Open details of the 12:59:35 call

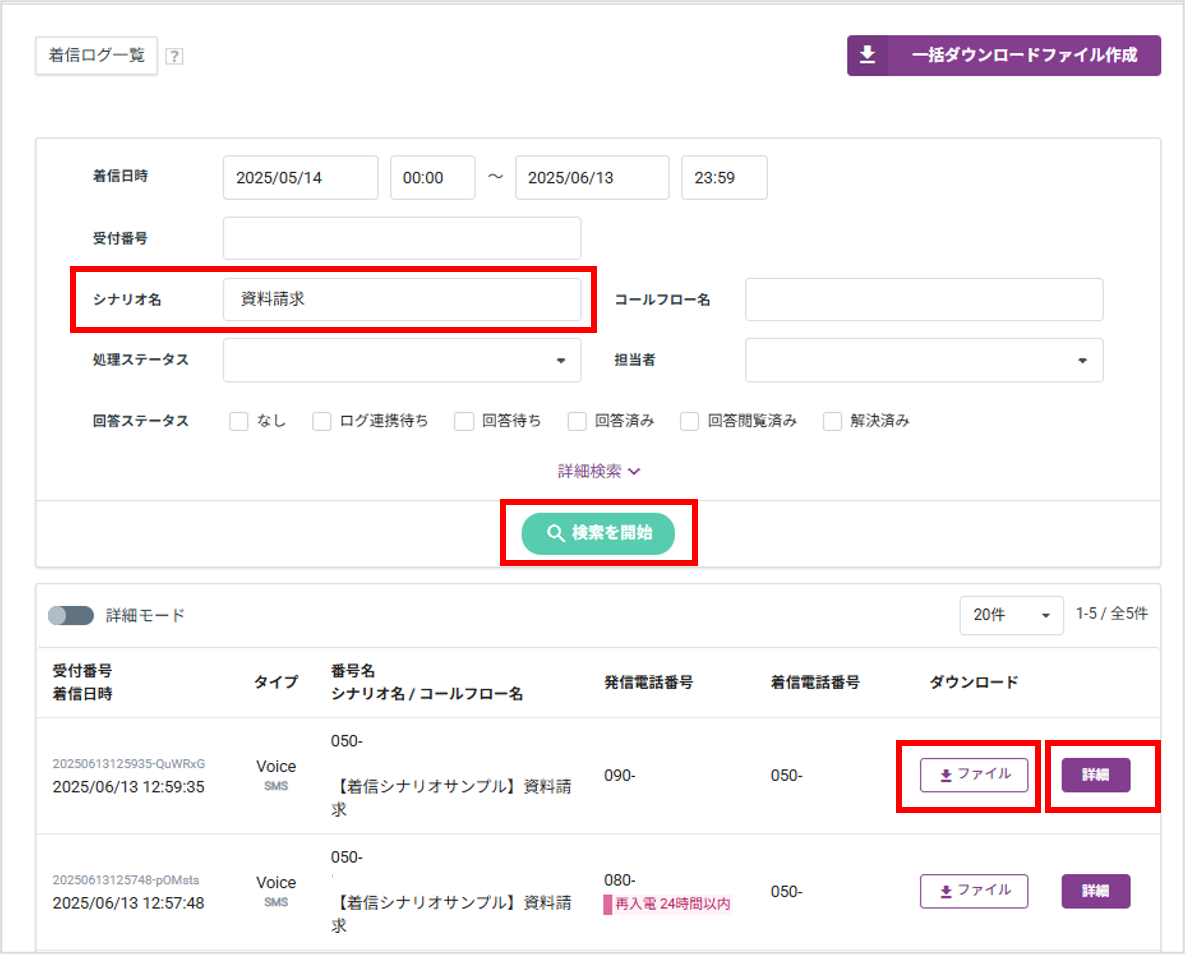tap(1096, 775)
